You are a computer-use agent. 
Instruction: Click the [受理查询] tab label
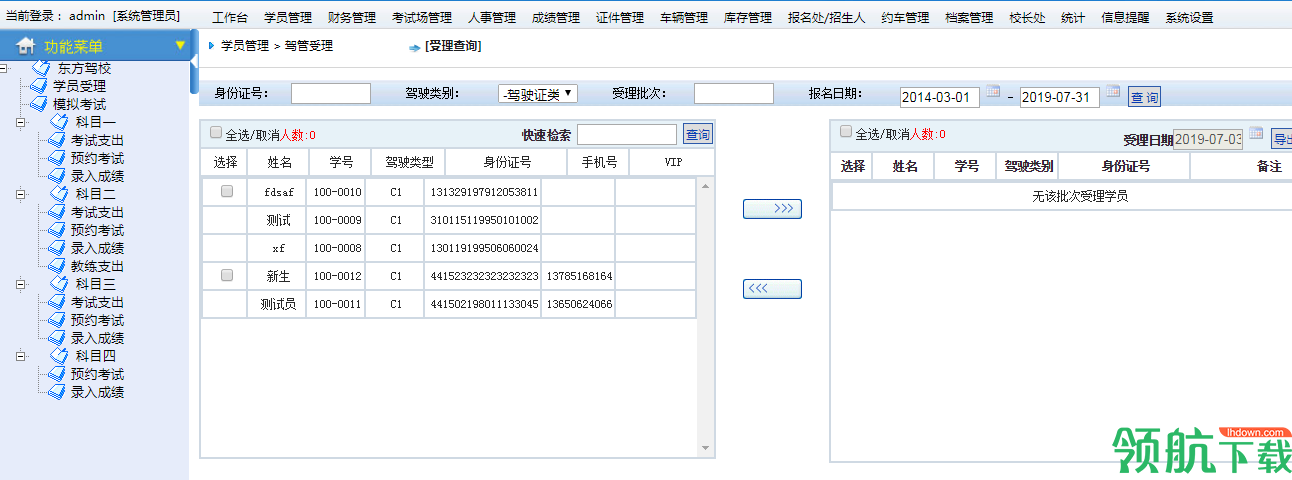click(x=452, y=46)
